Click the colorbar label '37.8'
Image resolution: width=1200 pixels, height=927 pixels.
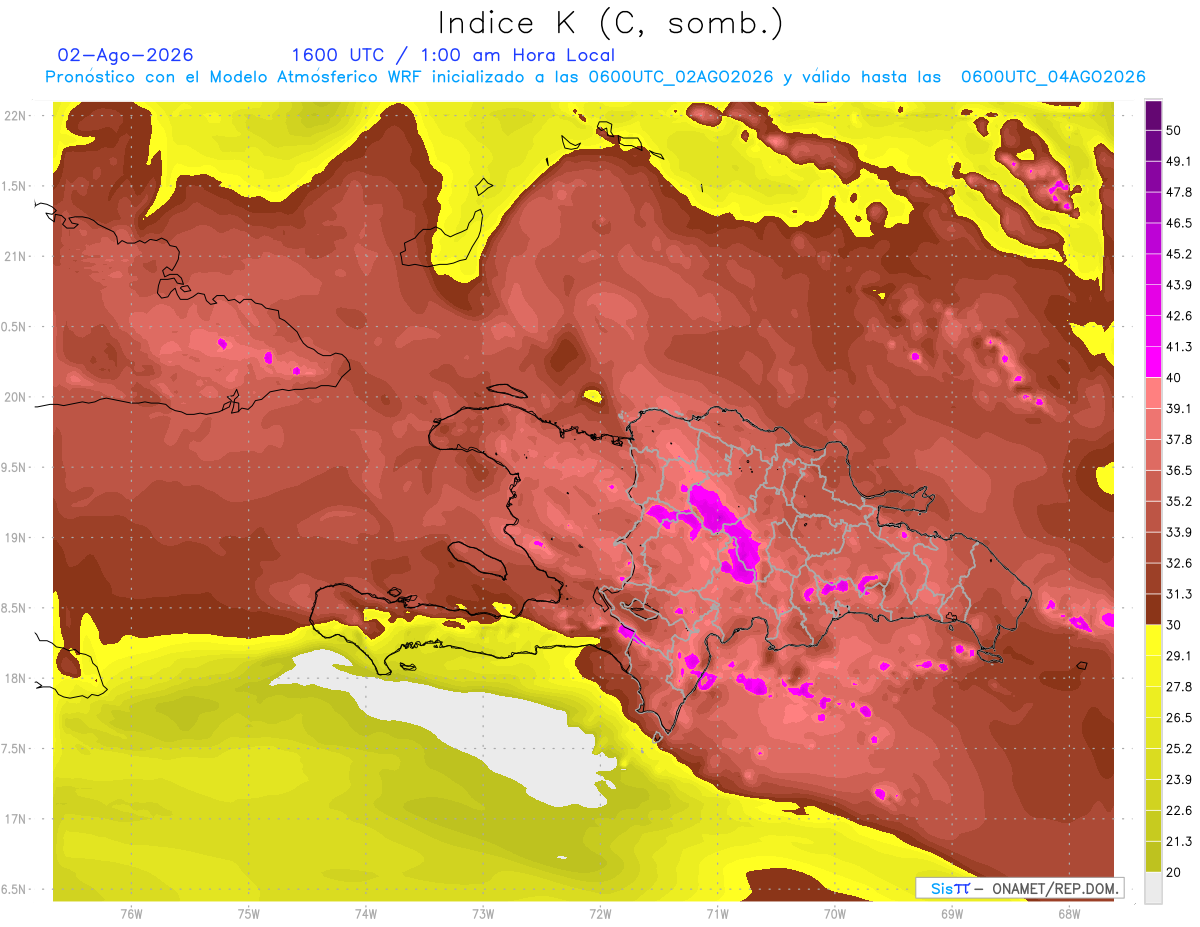(x=1179, y=440)
